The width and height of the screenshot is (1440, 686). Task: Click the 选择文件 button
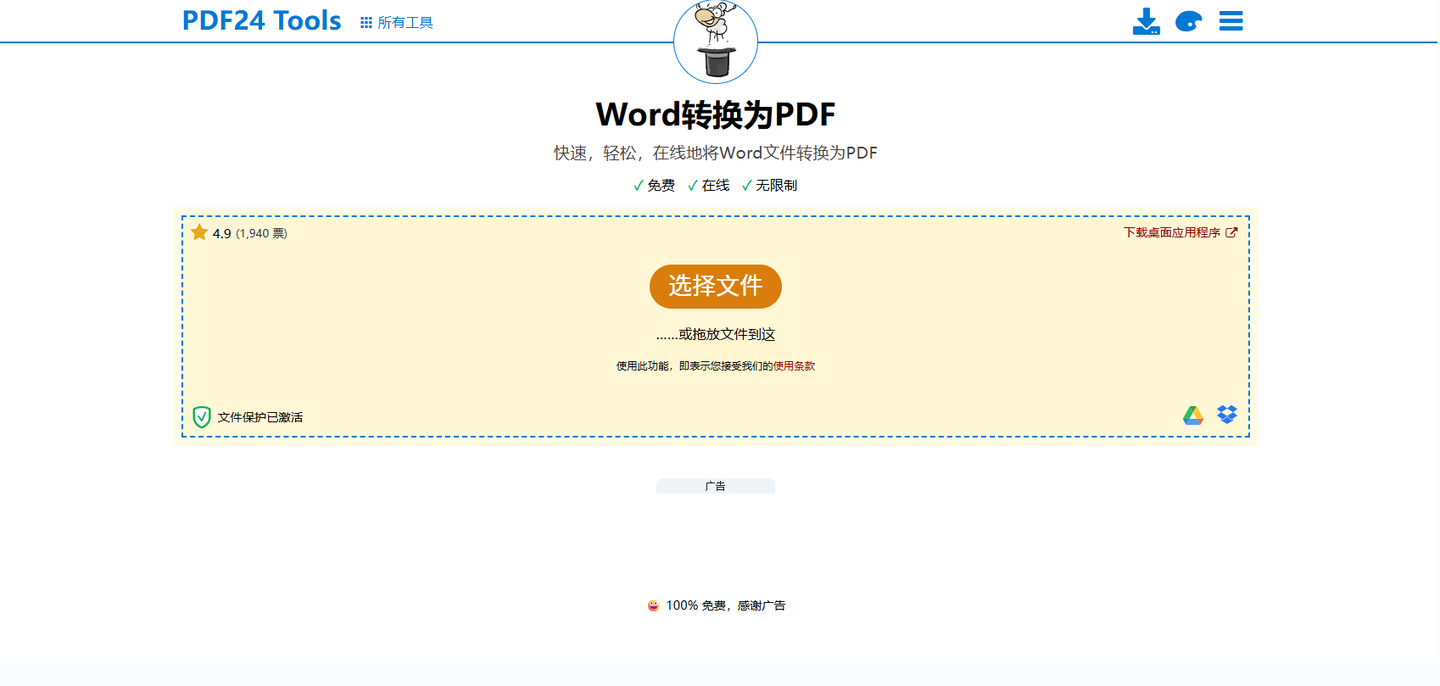[715, 286]
